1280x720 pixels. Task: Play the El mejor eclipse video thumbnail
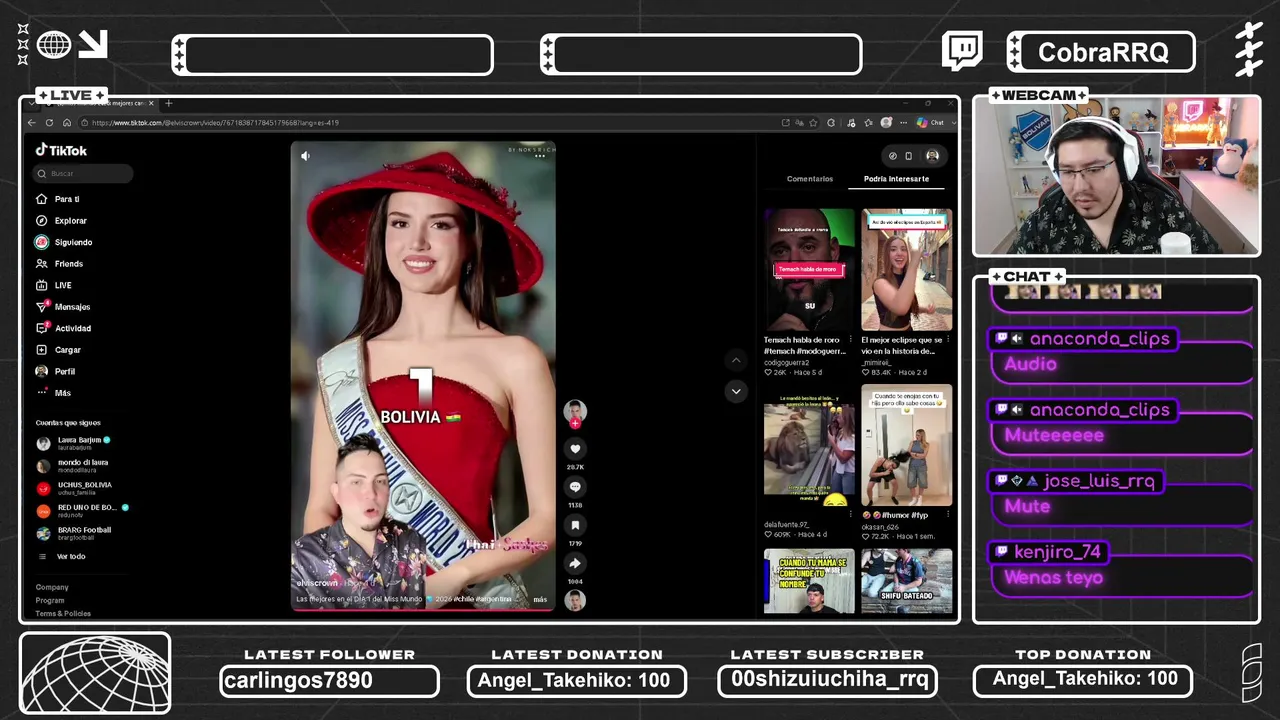(907, 270)
